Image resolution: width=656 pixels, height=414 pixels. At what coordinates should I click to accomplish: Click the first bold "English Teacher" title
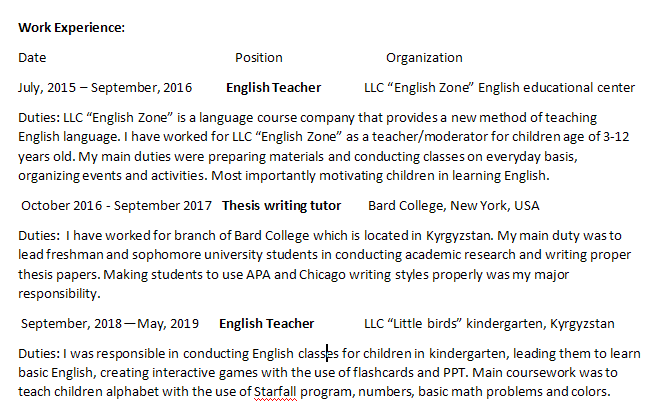273,88
